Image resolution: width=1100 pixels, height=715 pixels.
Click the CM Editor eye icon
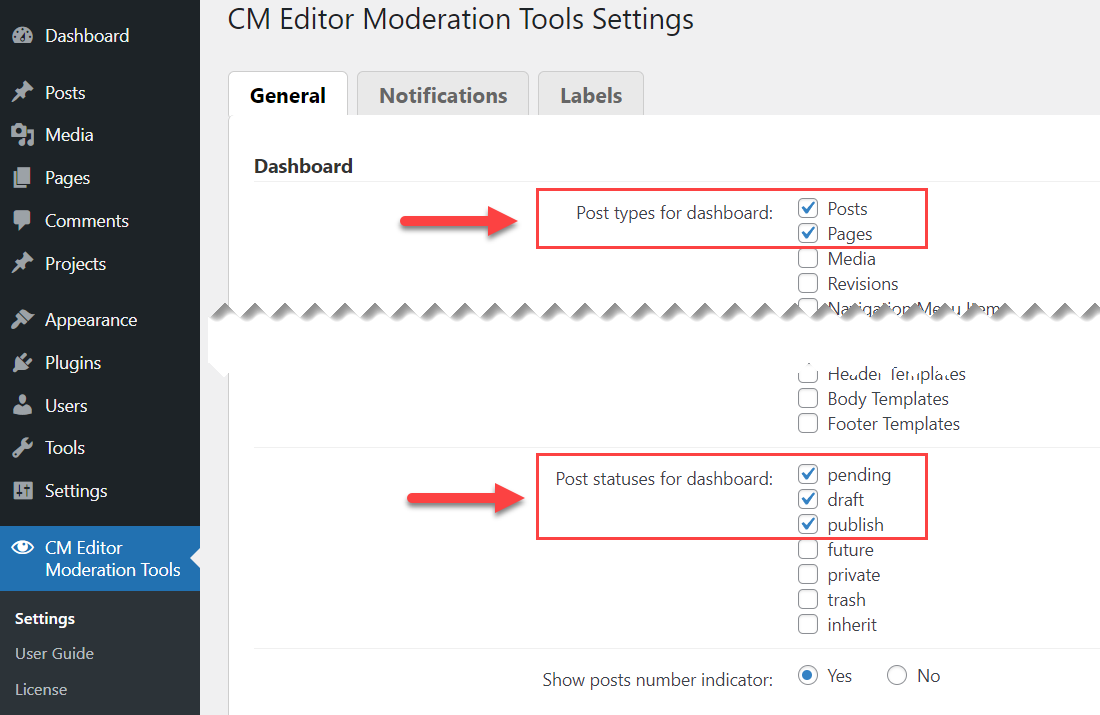pyautogui.click(x=22, y=547)
